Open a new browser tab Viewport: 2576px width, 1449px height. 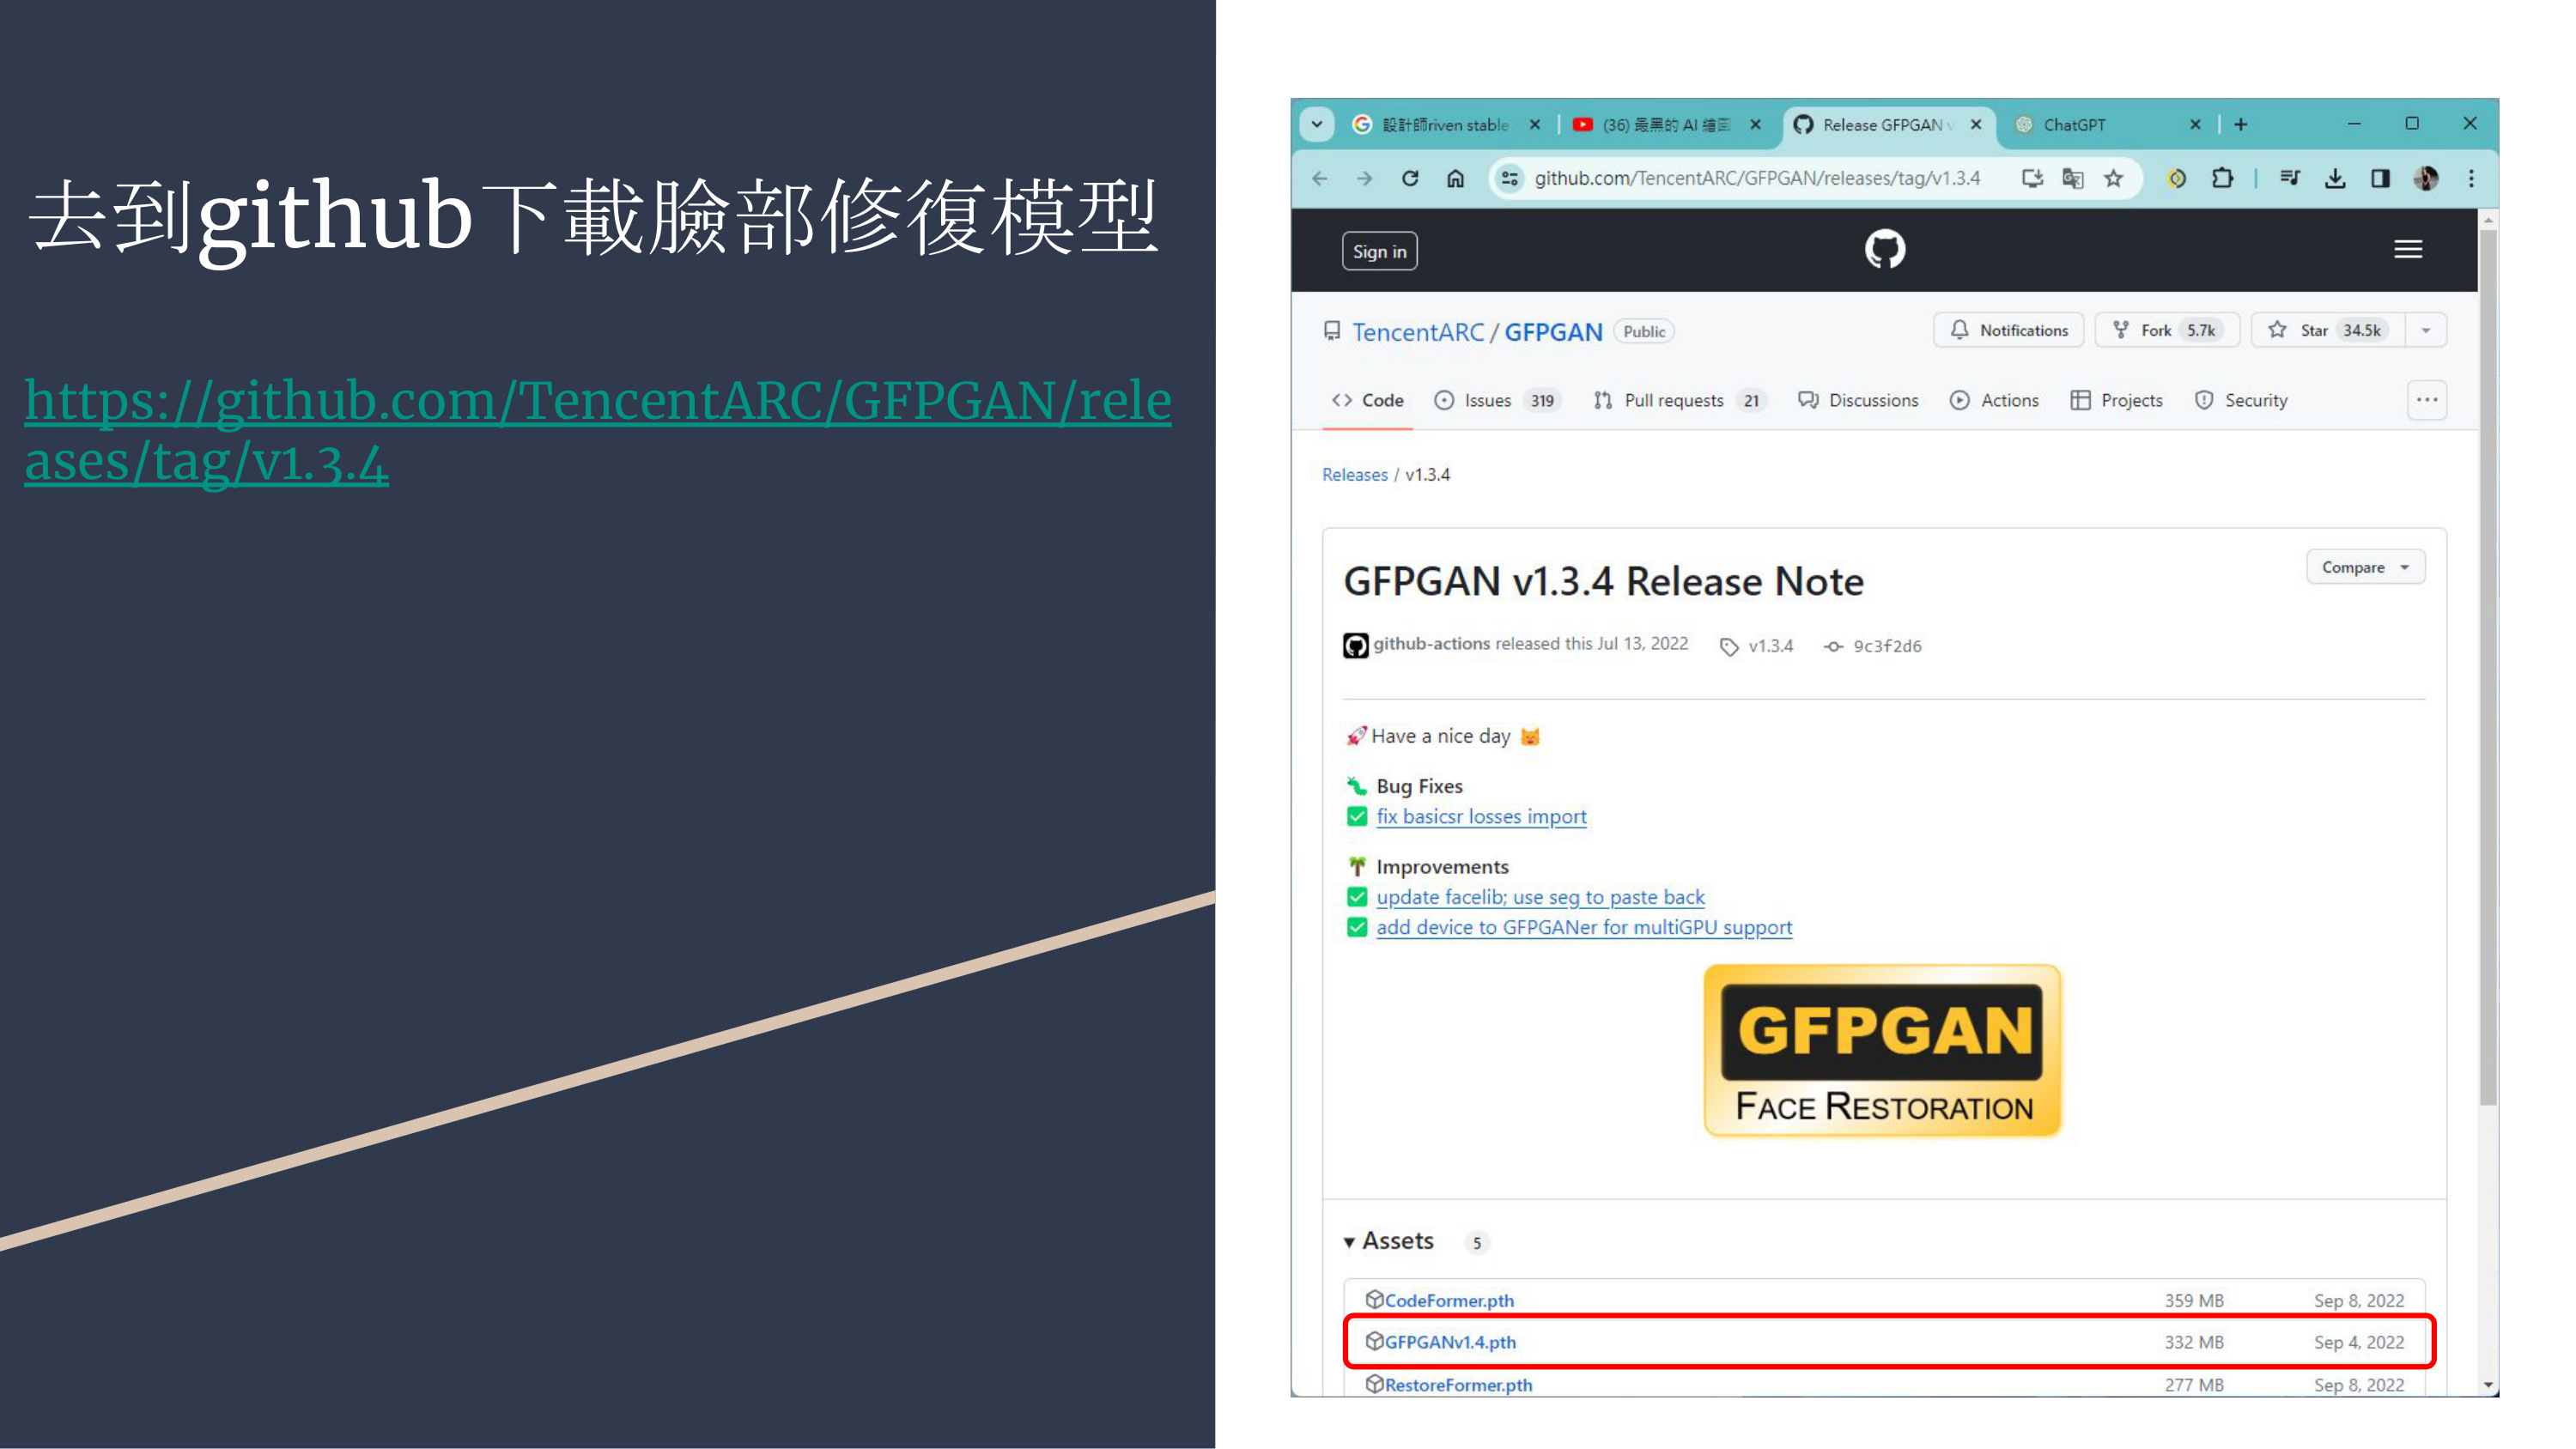pyautogui.click(x=2241, y=124)
